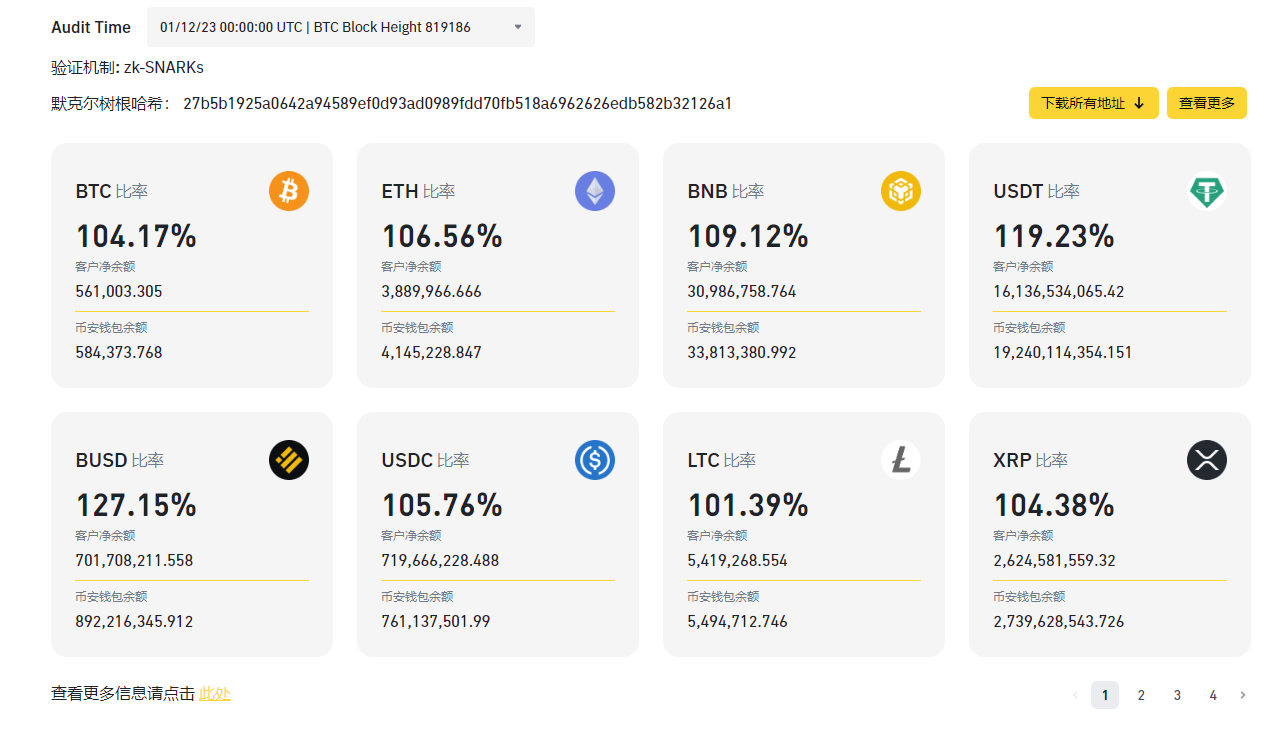Viewport: 1285px width, 756px height.
Task: Click the BUSD black coin icon
Action: tap(289, 460)
